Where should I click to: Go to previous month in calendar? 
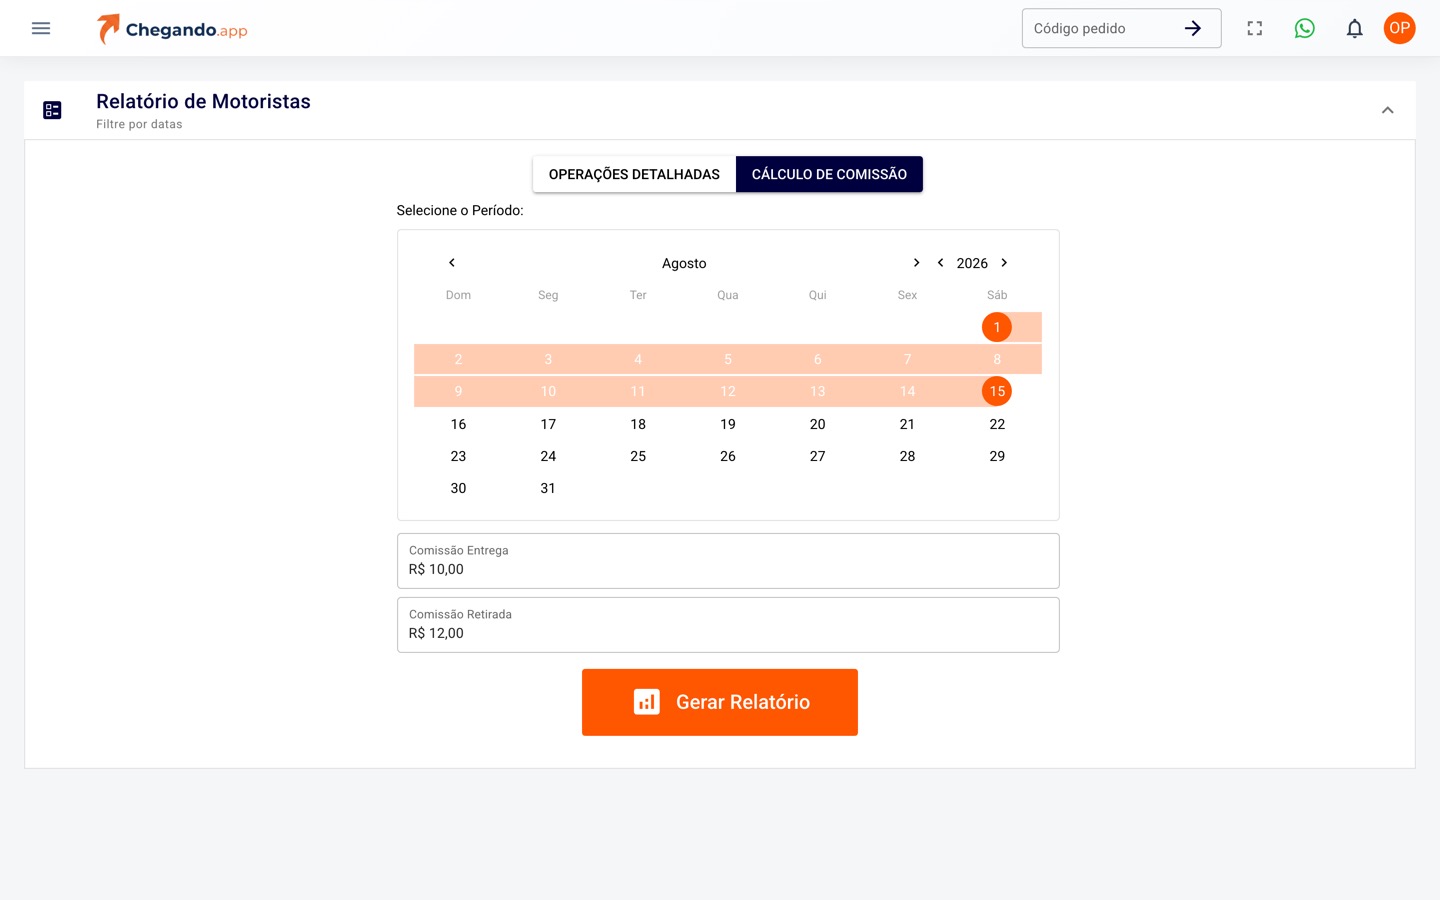tap(452, 263)
